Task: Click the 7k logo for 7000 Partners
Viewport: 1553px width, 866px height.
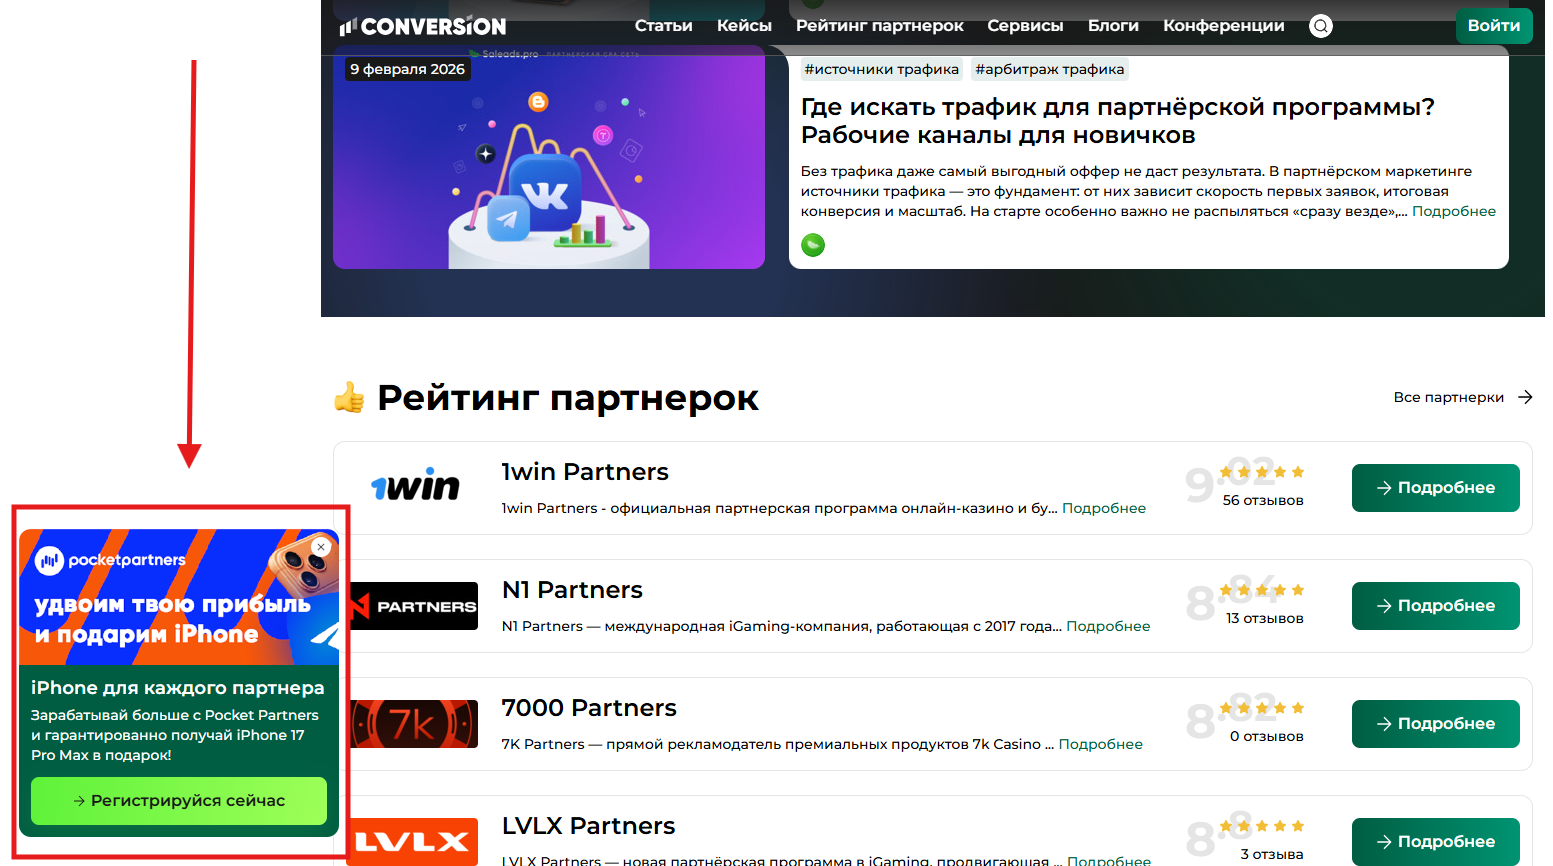Action: click(x=413, y=723)
